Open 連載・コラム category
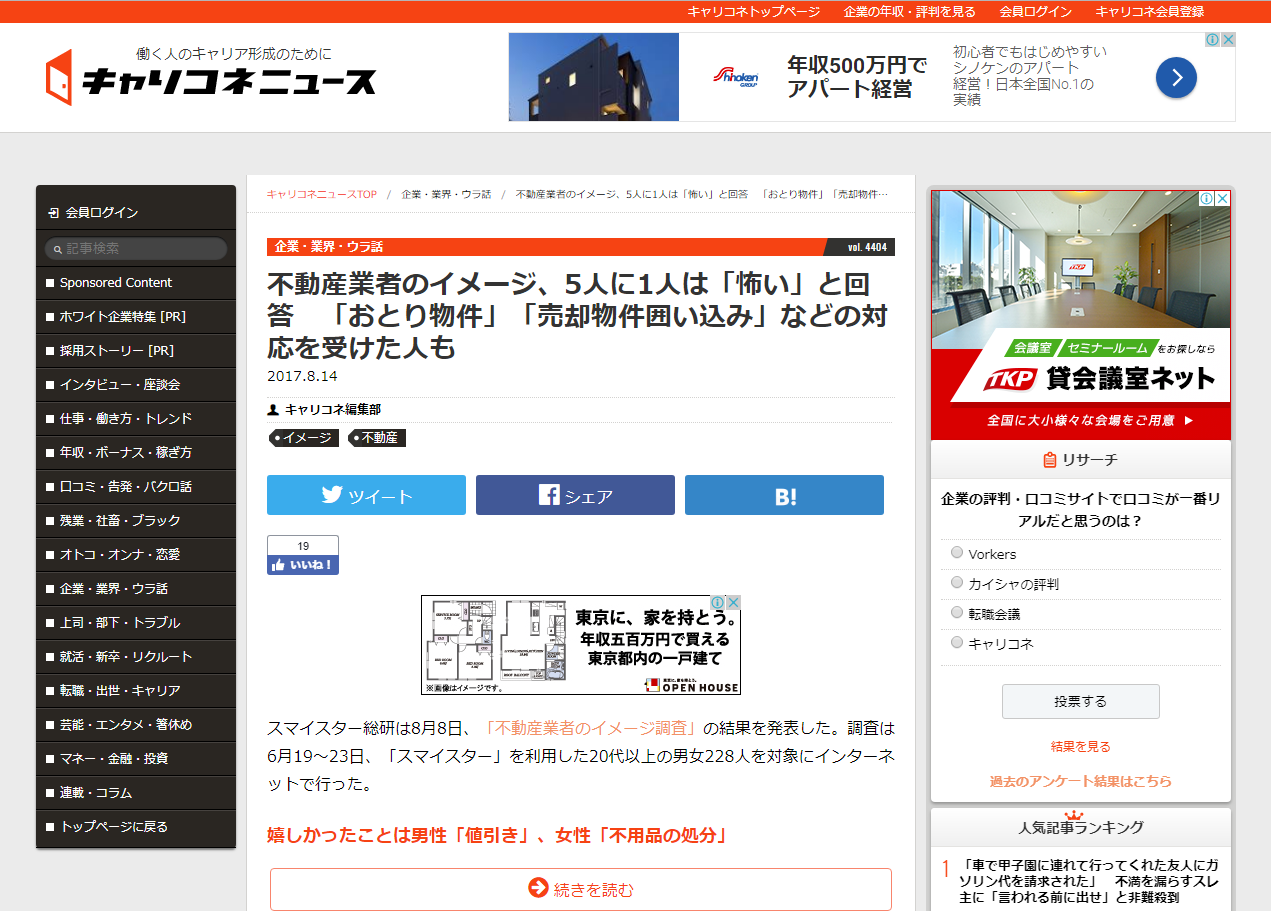The width and height of the screenshot is (1271, 911). [136, 793]
